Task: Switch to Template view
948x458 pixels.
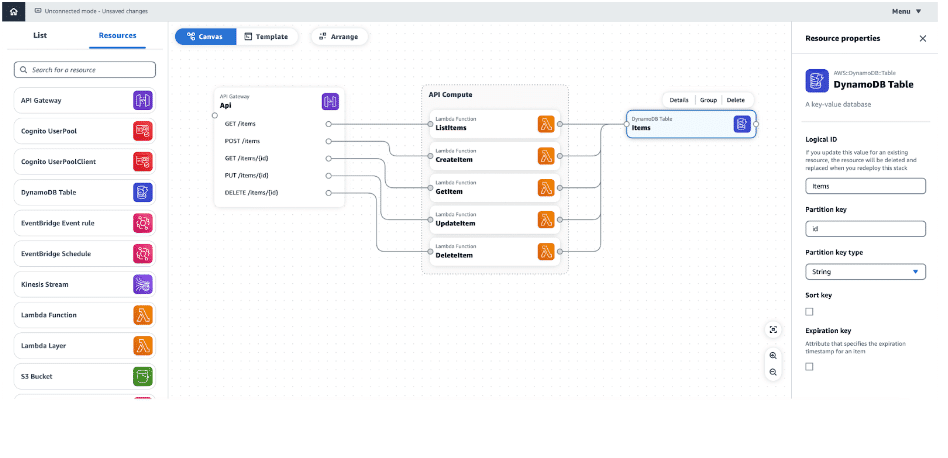Action: click(266, 36)
